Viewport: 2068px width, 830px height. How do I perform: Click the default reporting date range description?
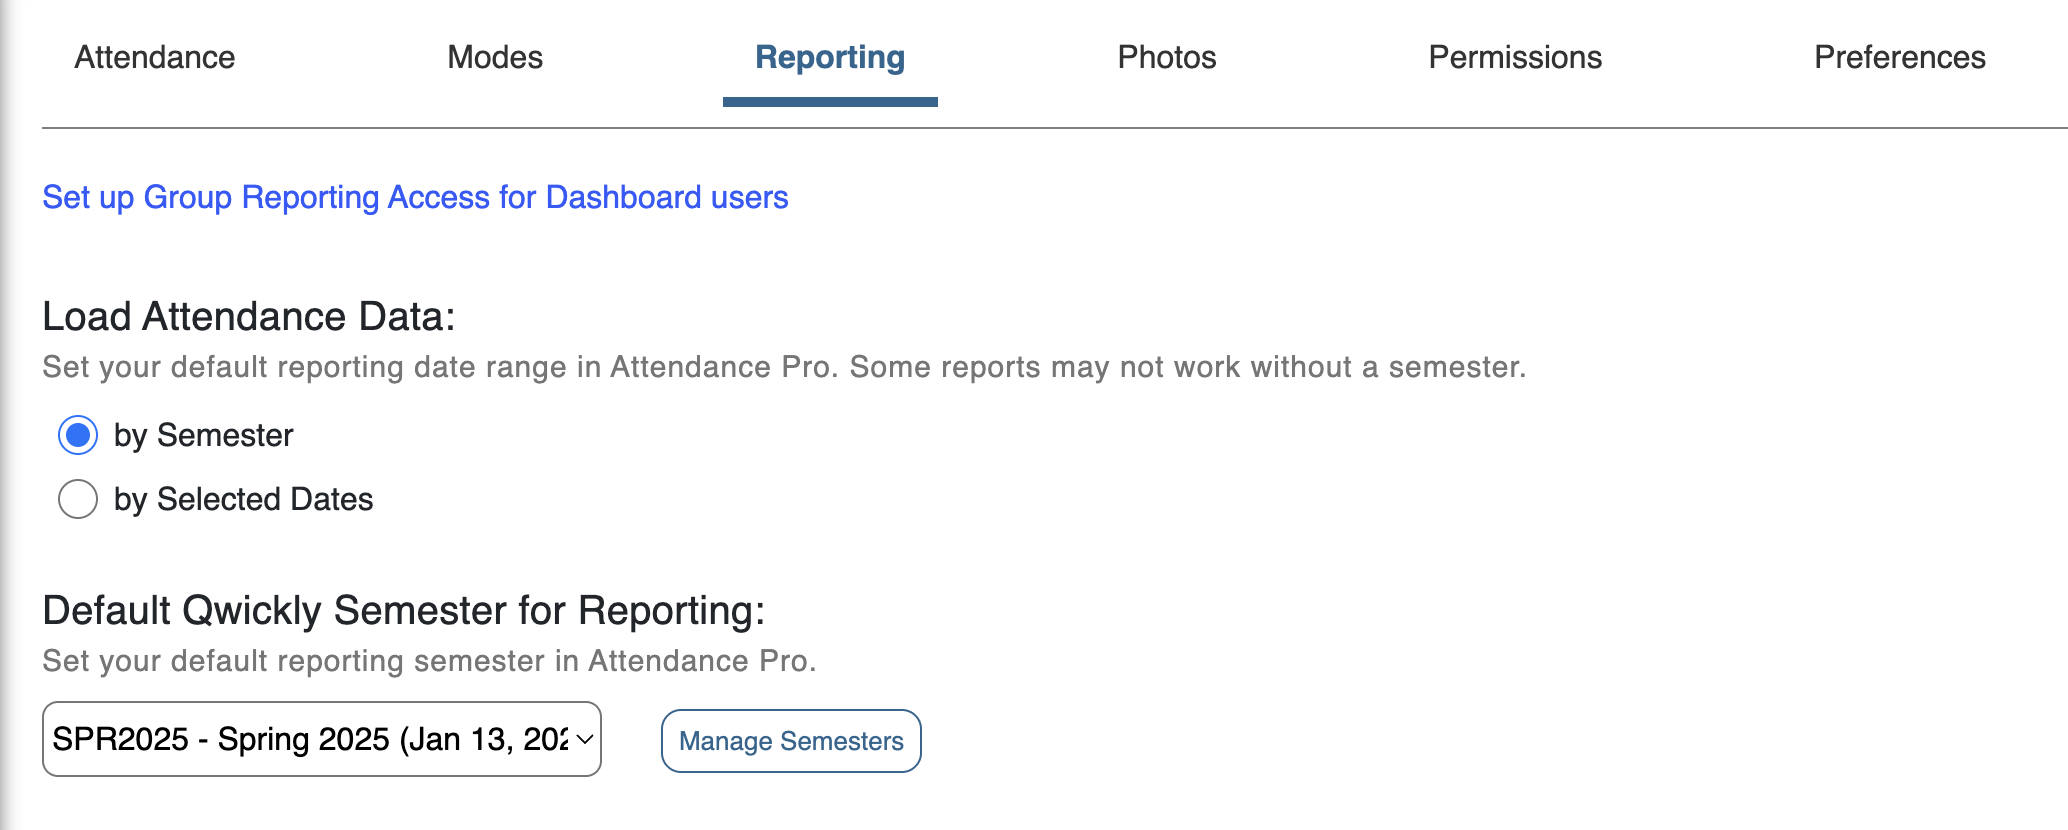coord(784,368)
